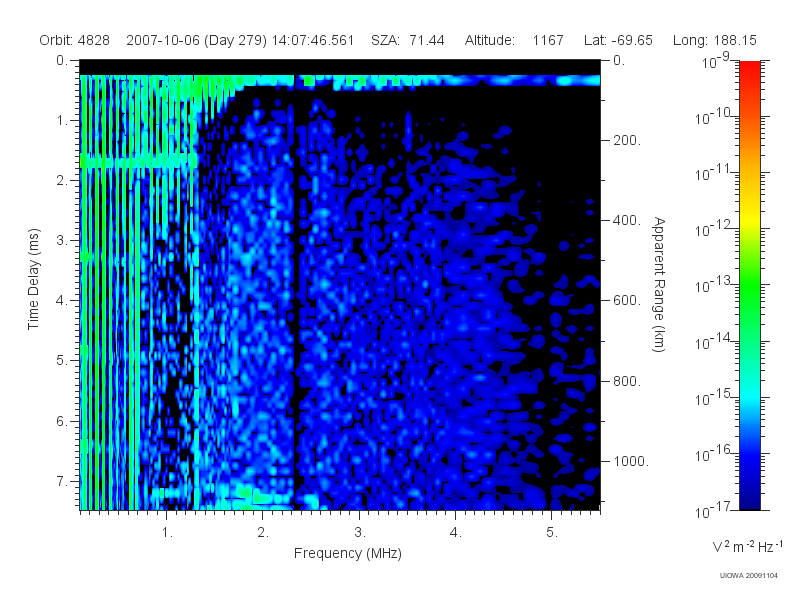The width and height of the screenshot is (800, 600).
Task: Click the '200.' tick on the apparent range axis
Action: click(x=627, y=140)
